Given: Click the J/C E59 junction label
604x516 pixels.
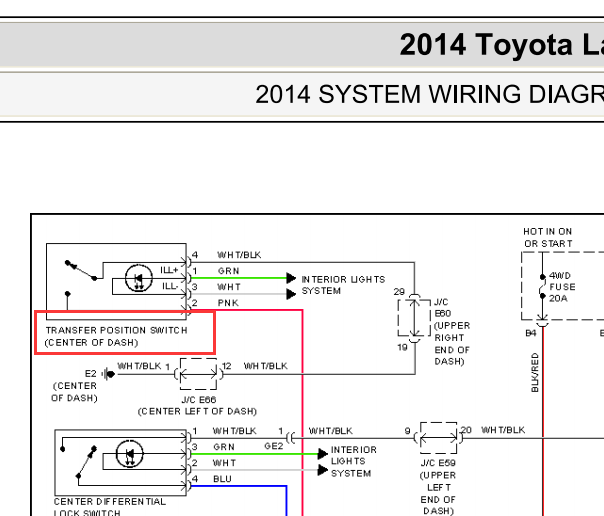Looking at the screenshot, I should pyautogui.click(x=438, y=463).
